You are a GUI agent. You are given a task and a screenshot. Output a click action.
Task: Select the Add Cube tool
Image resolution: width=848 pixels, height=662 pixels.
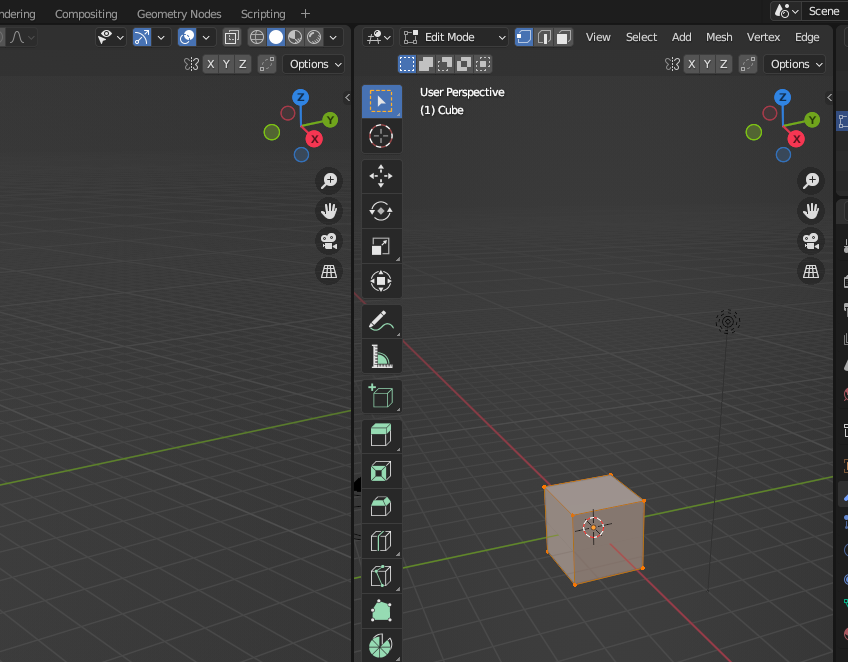click(381, 396)
